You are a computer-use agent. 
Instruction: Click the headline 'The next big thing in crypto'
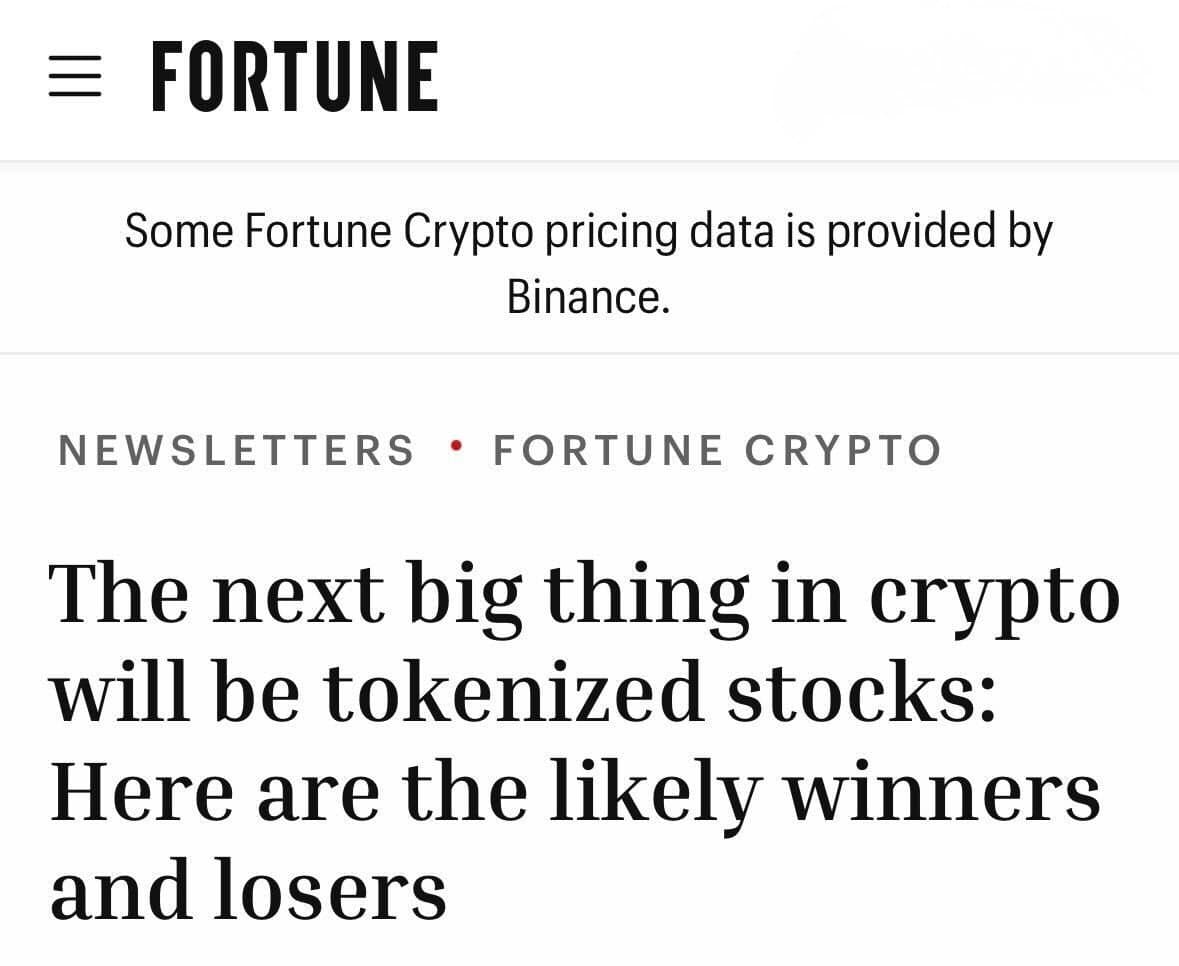point(585,593)
